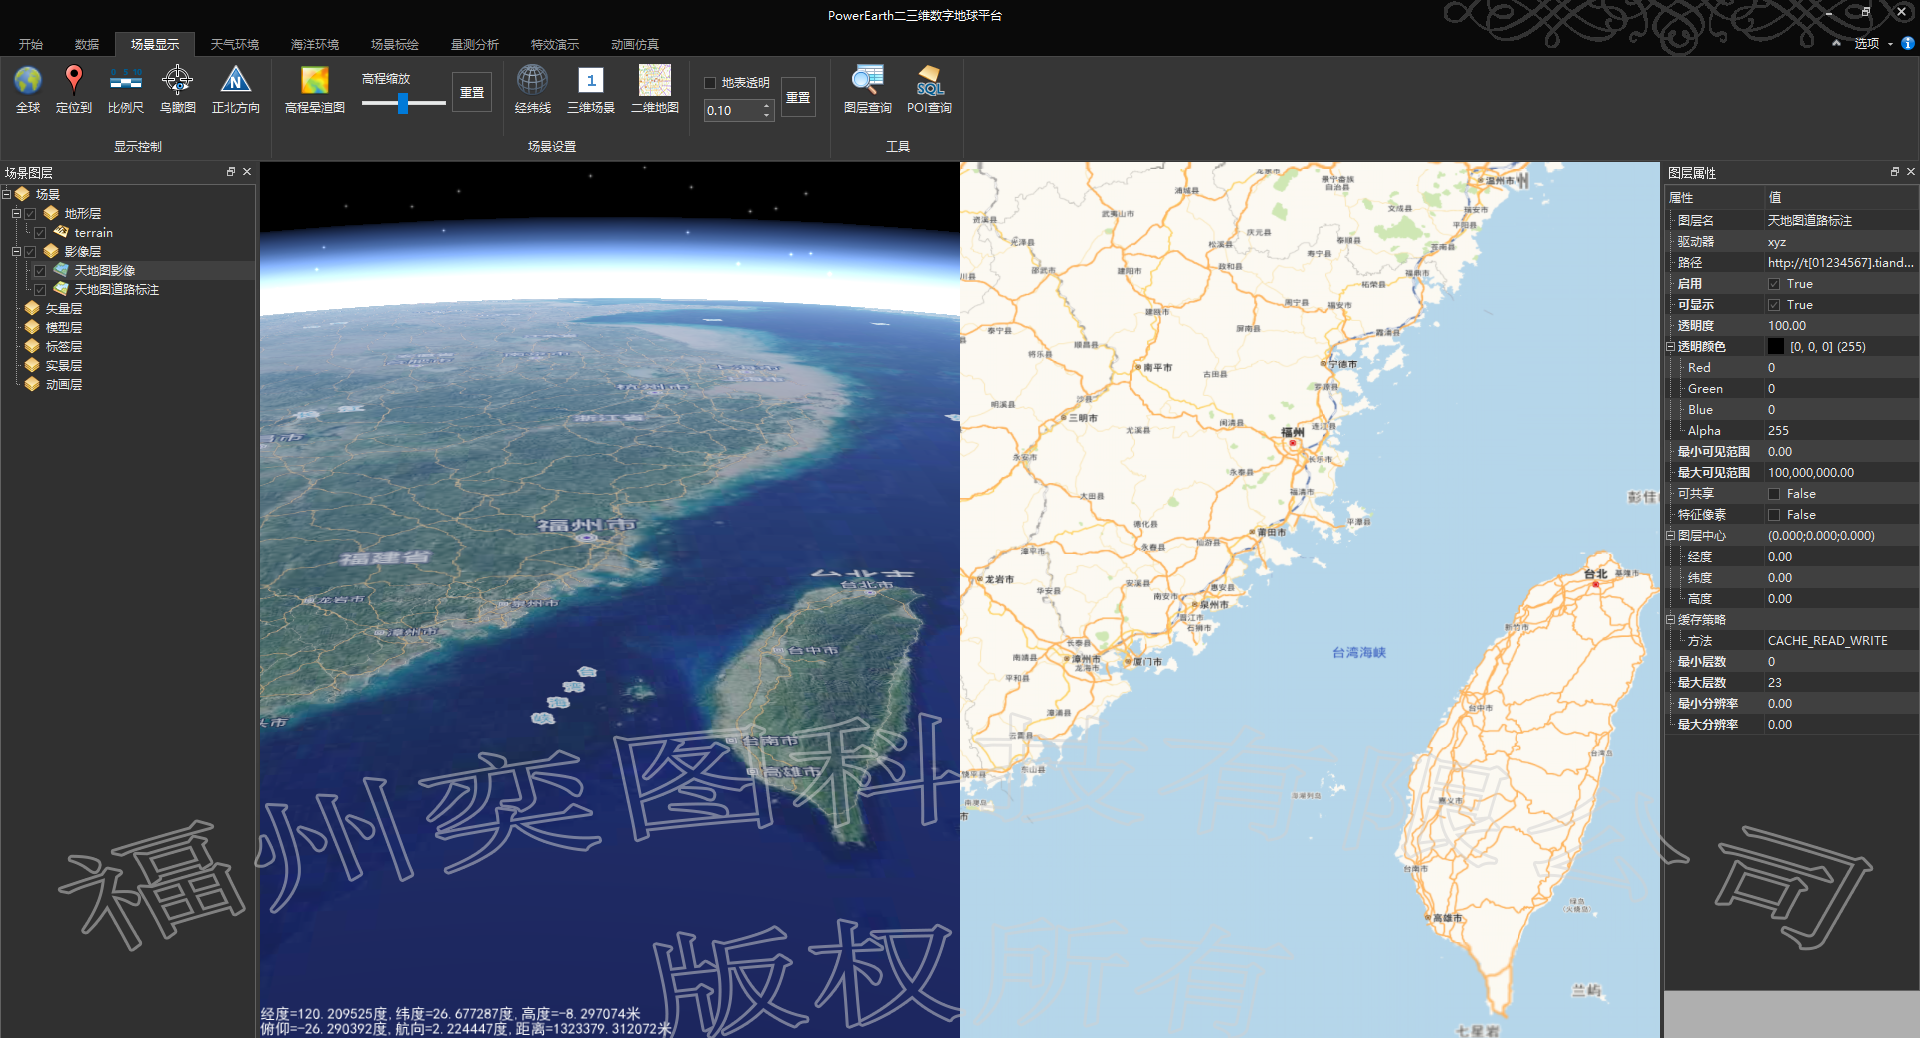Image resolution: width=1920 pixels, height=1038 pixels.
Task: Toggle the 可显示 True checkbox
Action: click(x=1774, y=305)
